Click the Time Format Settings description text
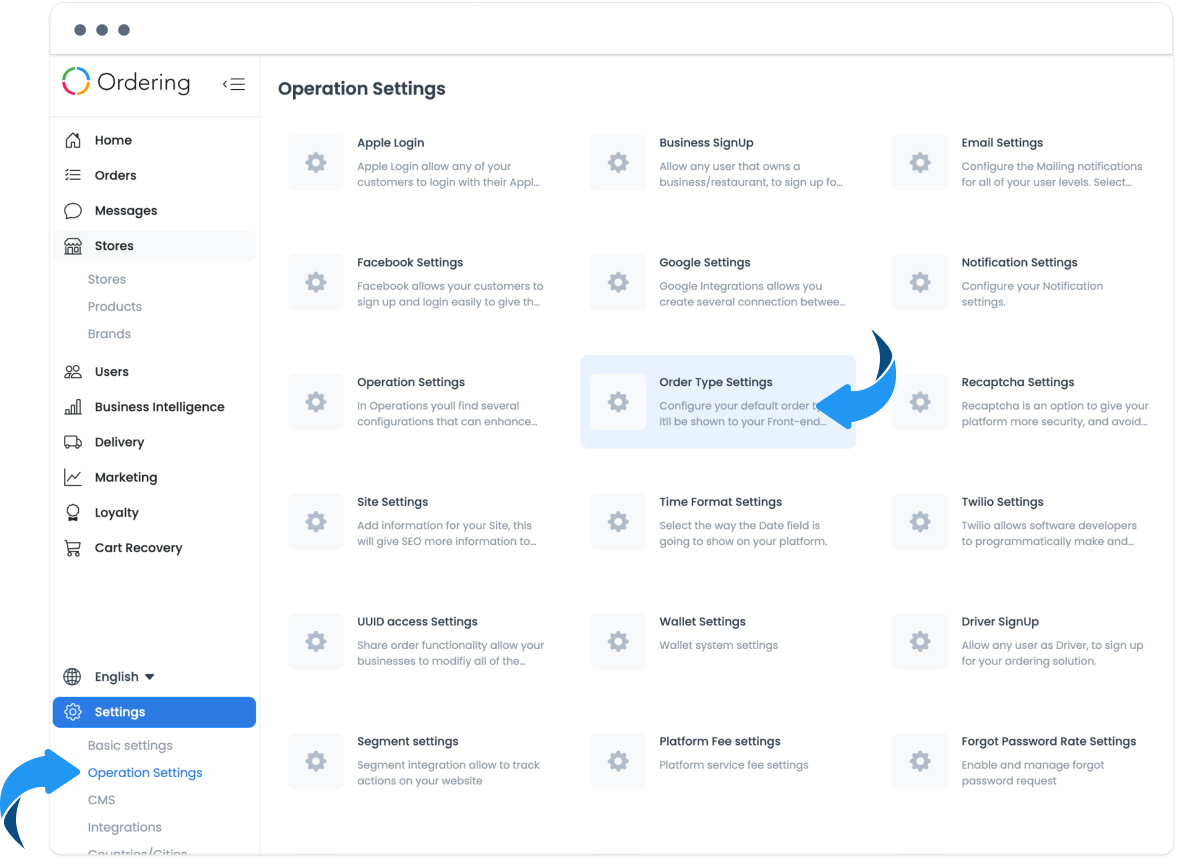This screenshot has height=859, width=1177. 743,533
